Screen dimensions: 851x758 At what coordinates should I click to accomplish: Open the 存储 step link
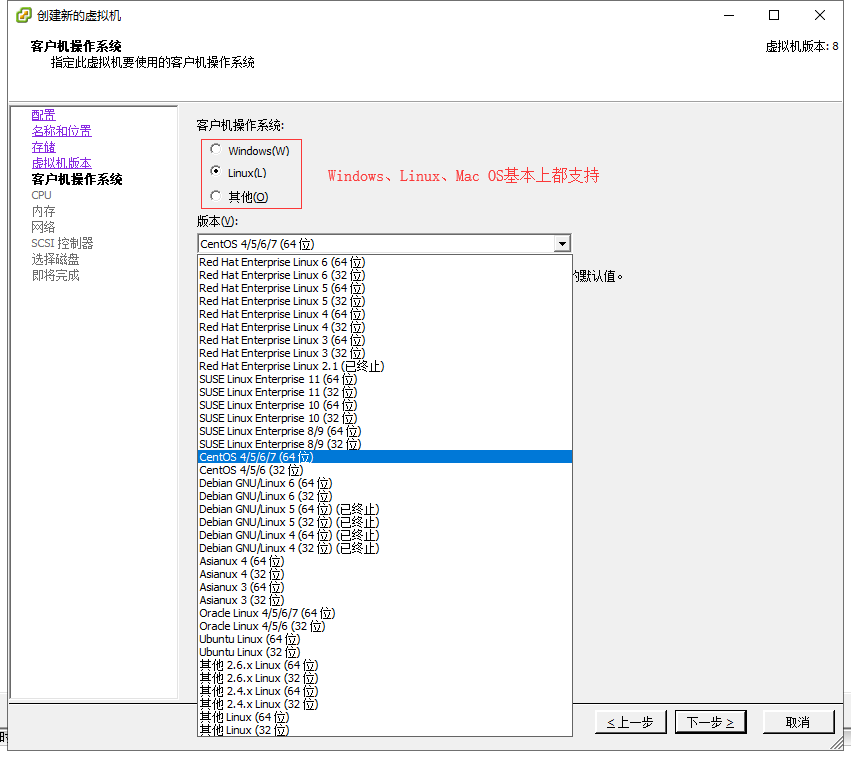pos(43,147)
